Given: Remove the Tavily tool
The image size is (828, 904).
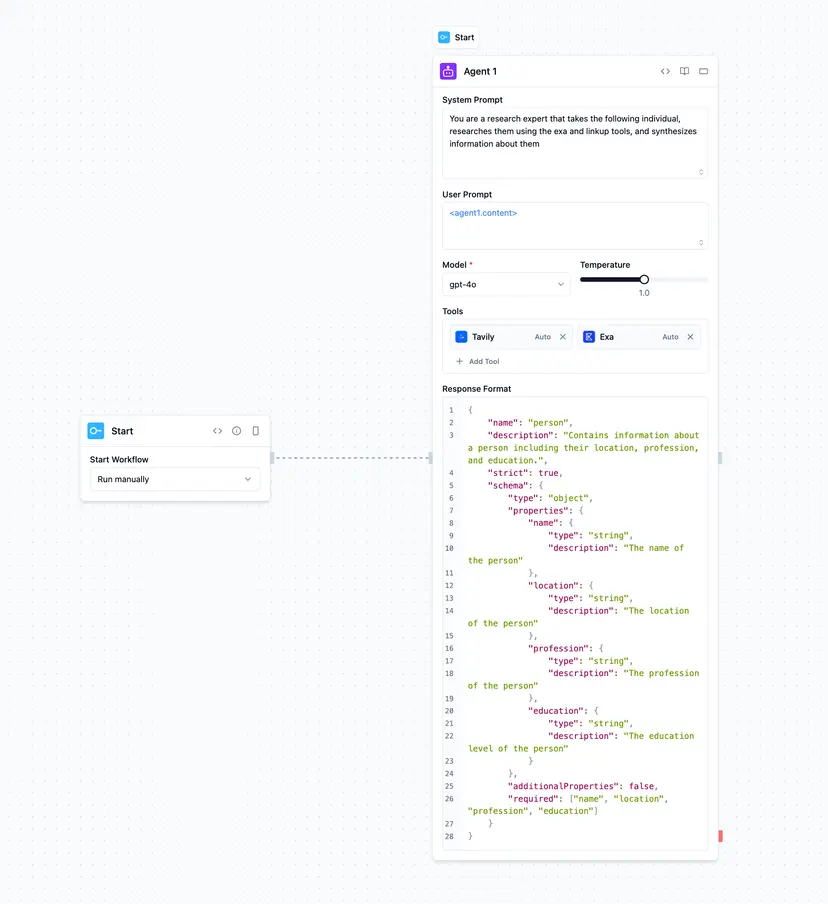Looking at the screenshot, I should click(x=563, y=337).
